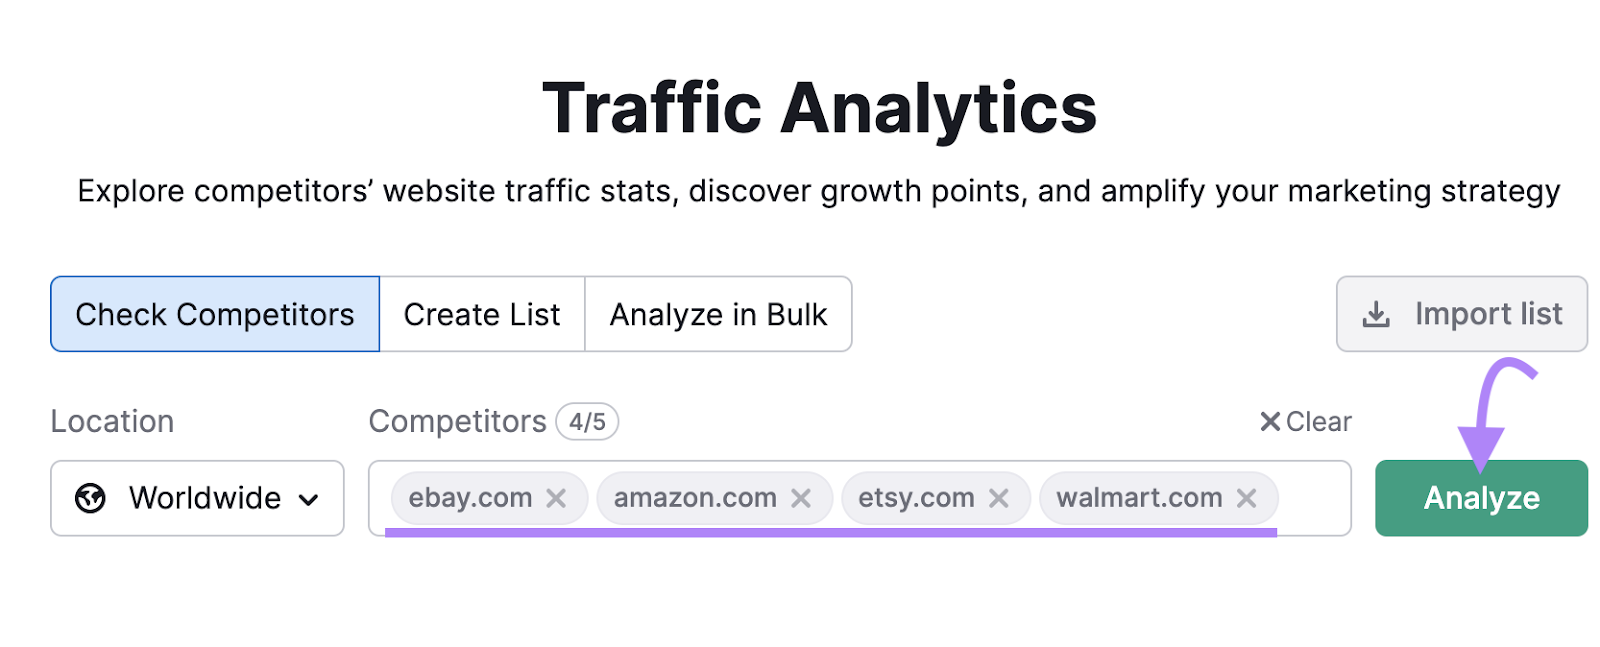This screenshot has width=1600, height=647.
Task: Click the download icon inside Import list button
Action: (x=1377, y=314)
